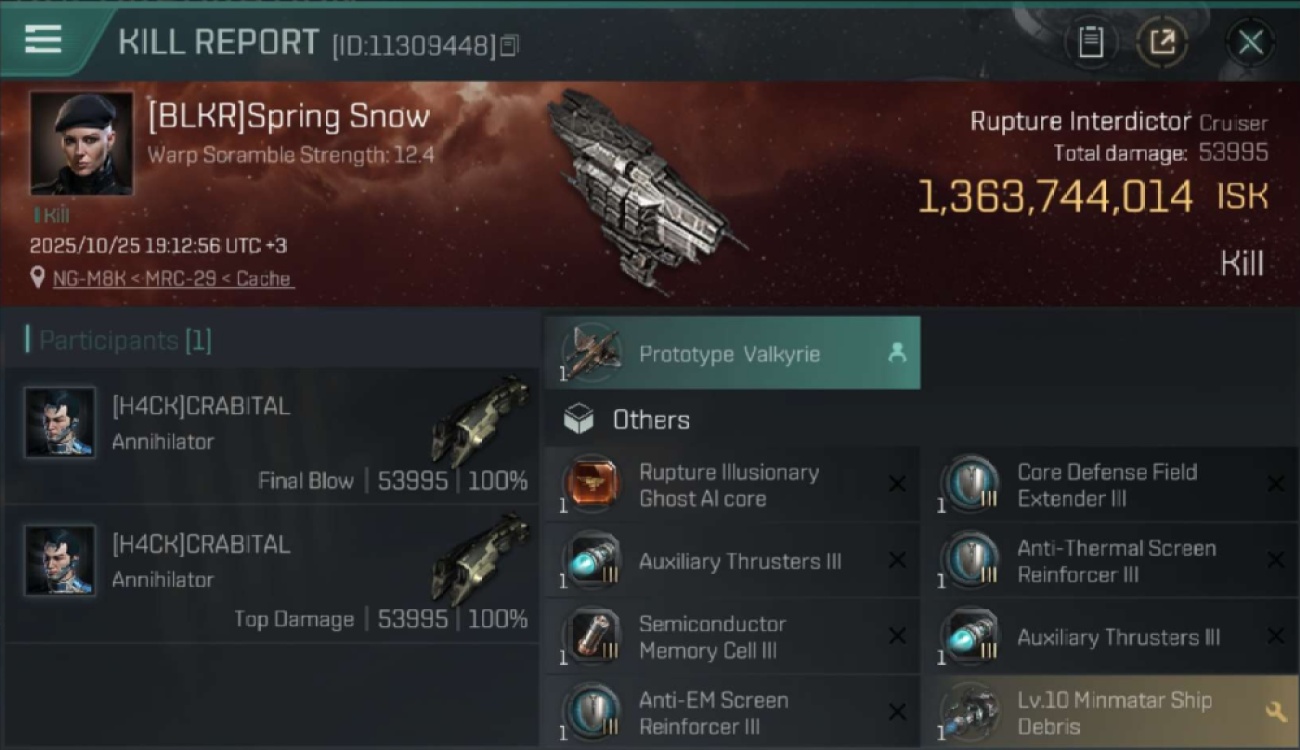Close the kill report panel
1300x750 pixels.
tap(1250, 42)
